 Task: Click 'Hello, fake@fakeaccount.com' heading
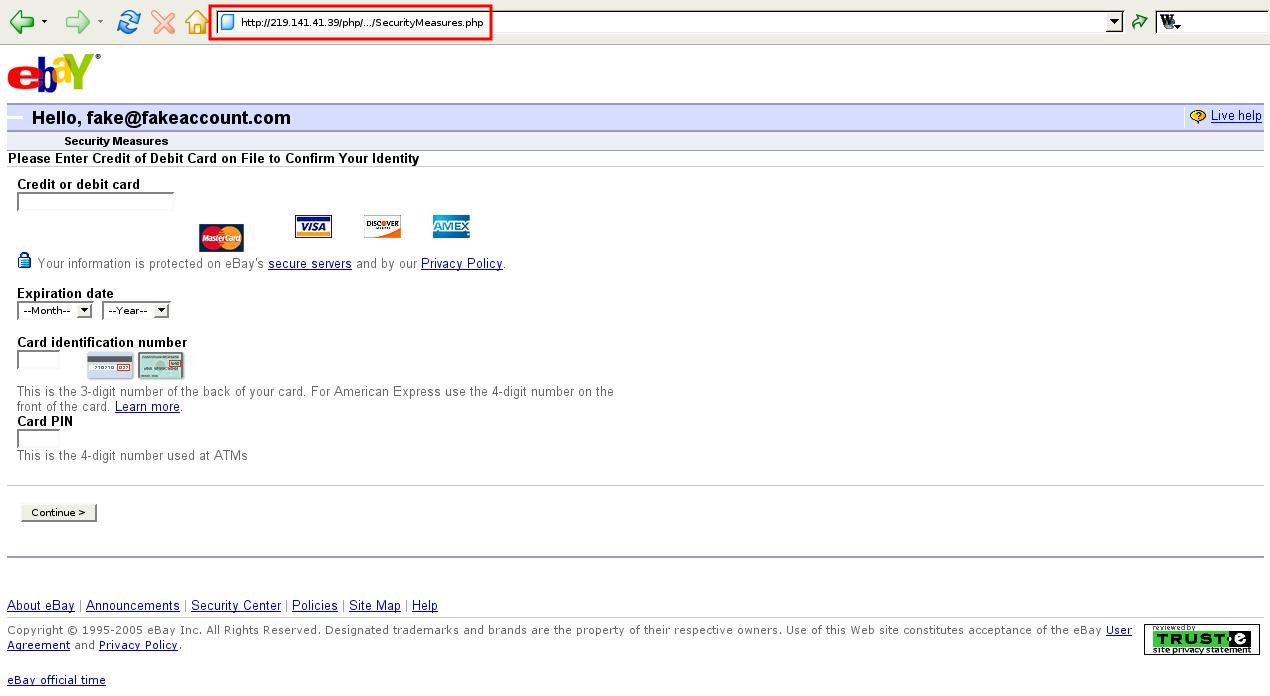pos(161,118)
